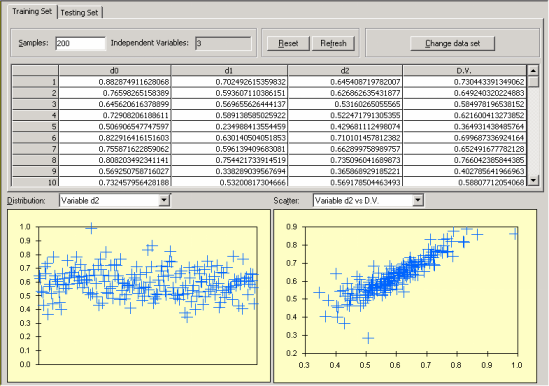Click cell 0.58807712054068
Screen dimensions: 549x386
pos(464,182)
